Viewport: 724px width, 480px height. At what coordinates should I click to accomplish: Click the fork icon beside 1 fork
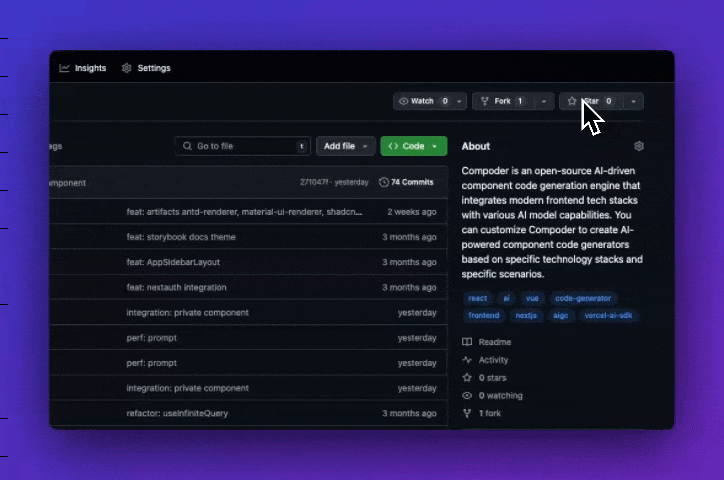[x=467, y=414]
